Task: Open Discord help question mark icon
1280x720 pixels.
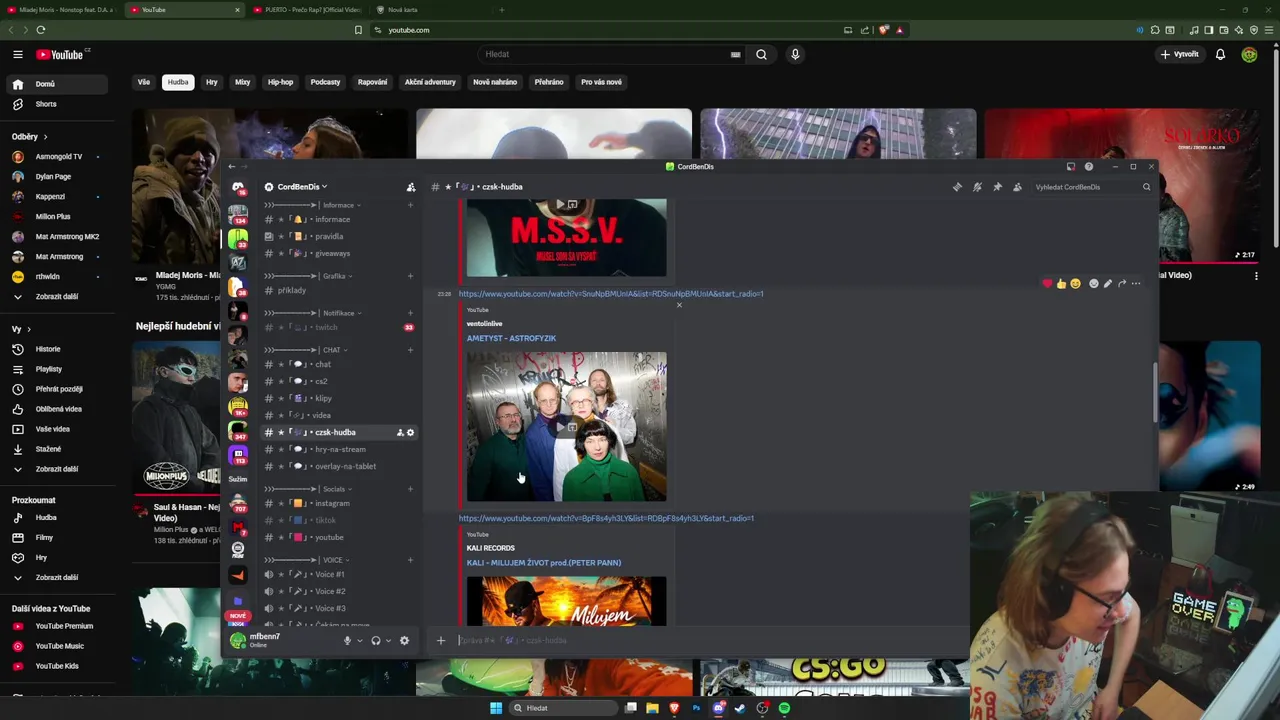Action: pos(1089,167)
